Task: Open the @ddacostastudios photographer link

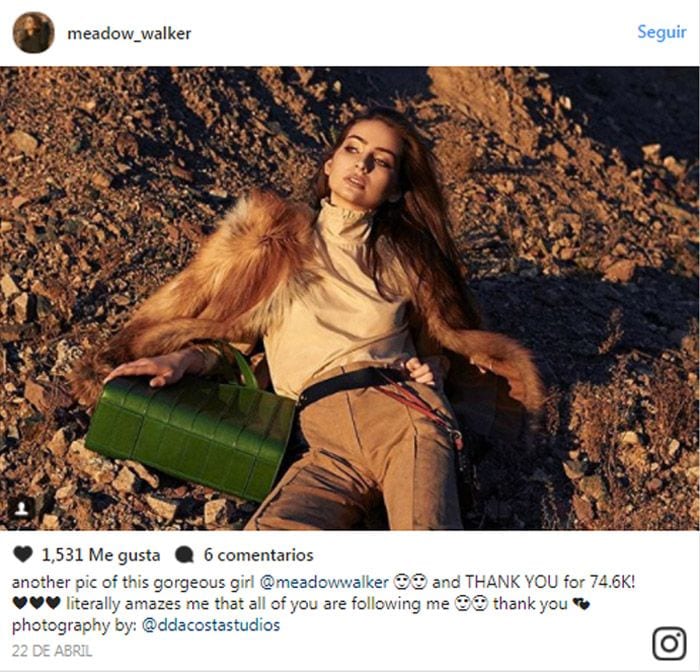Action: coord(211,625)
